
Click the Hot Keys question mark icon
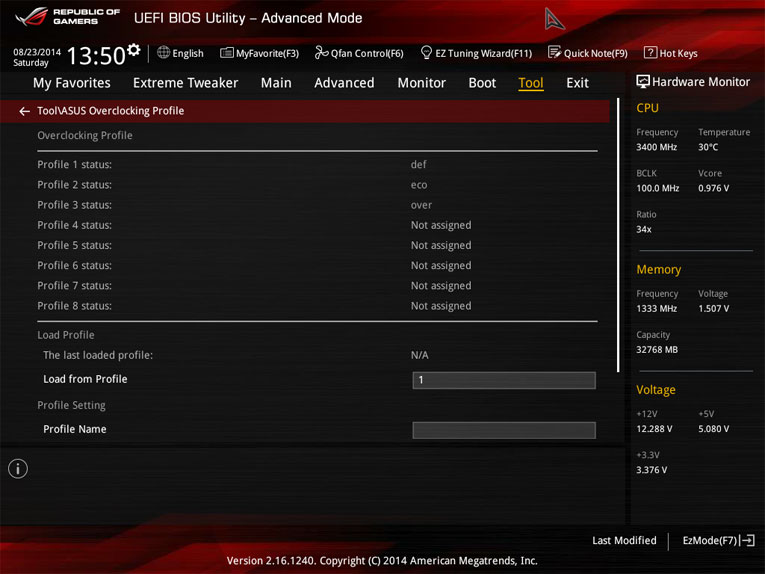pos(650,52)
